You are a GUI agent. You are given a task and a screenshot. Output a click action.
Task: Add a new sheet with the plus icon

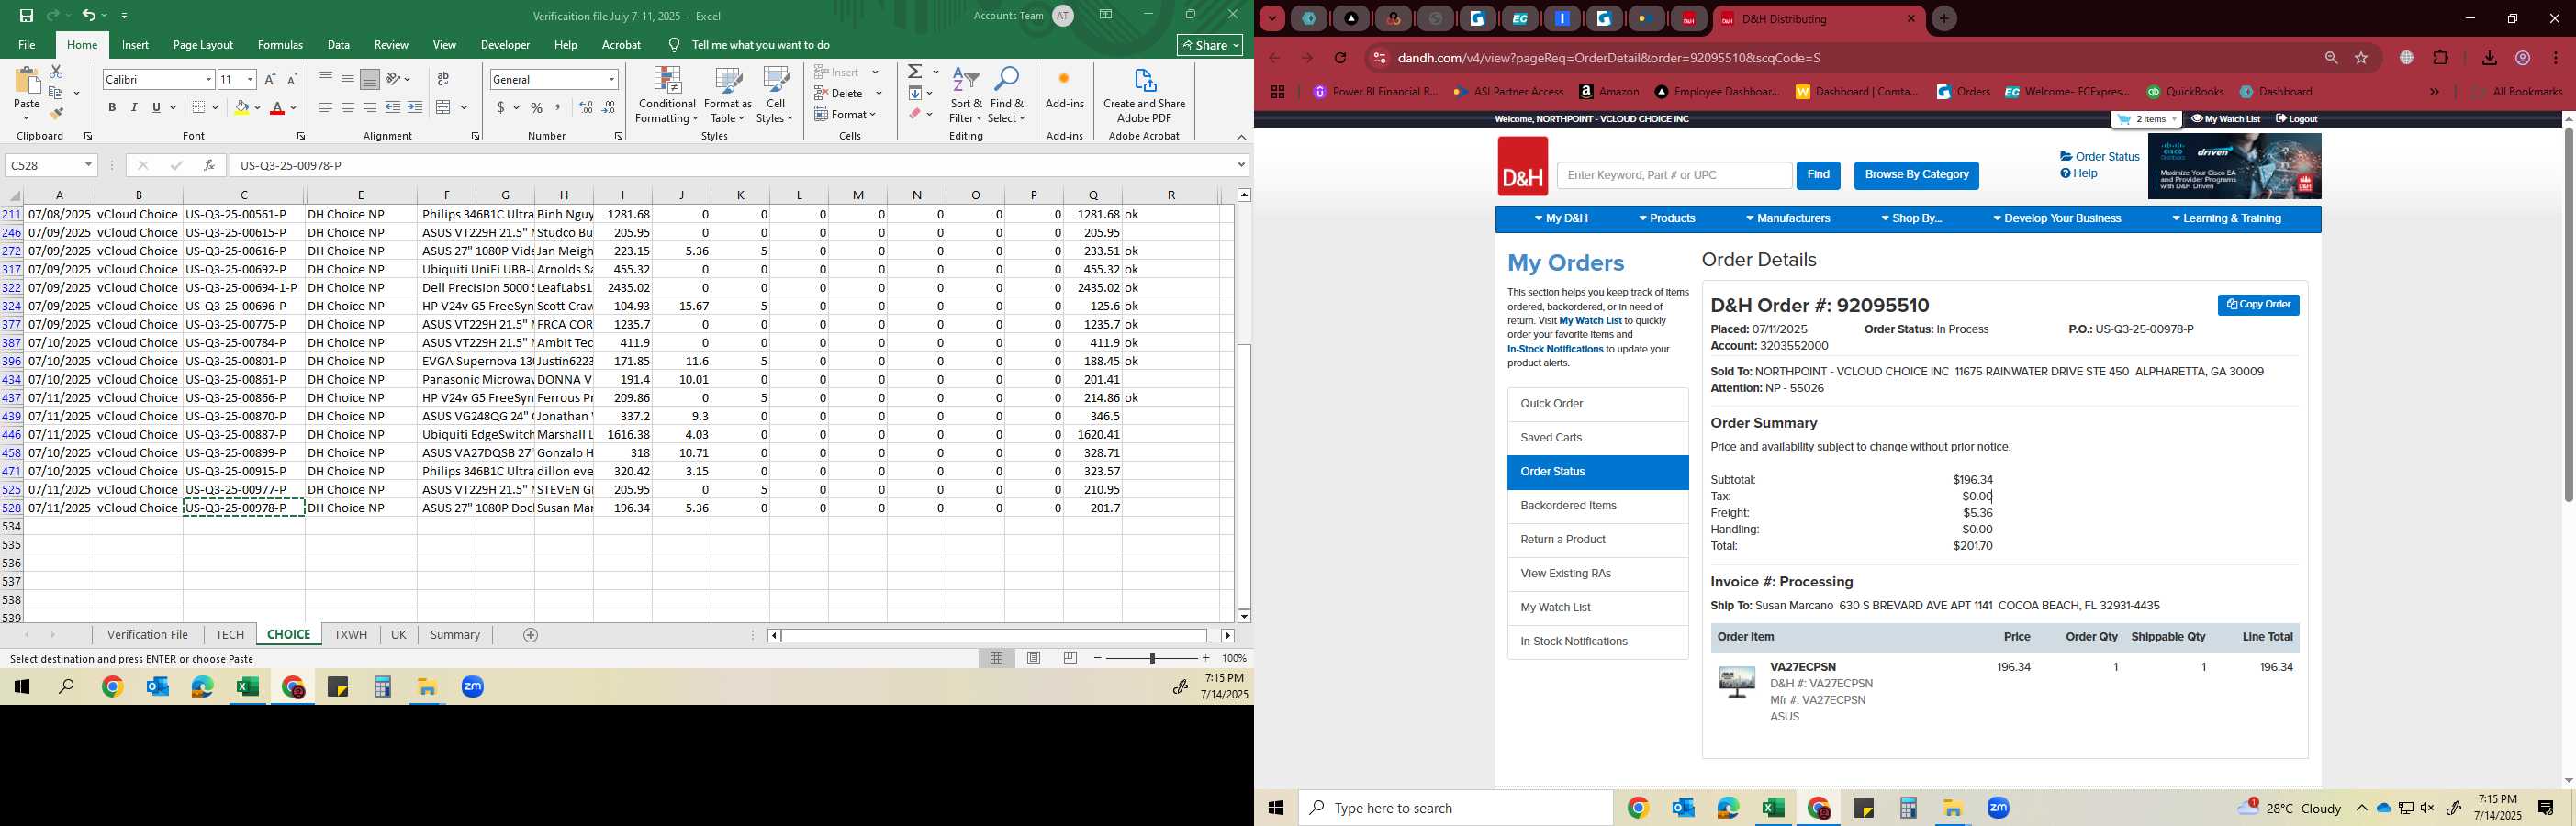[531, 635]
